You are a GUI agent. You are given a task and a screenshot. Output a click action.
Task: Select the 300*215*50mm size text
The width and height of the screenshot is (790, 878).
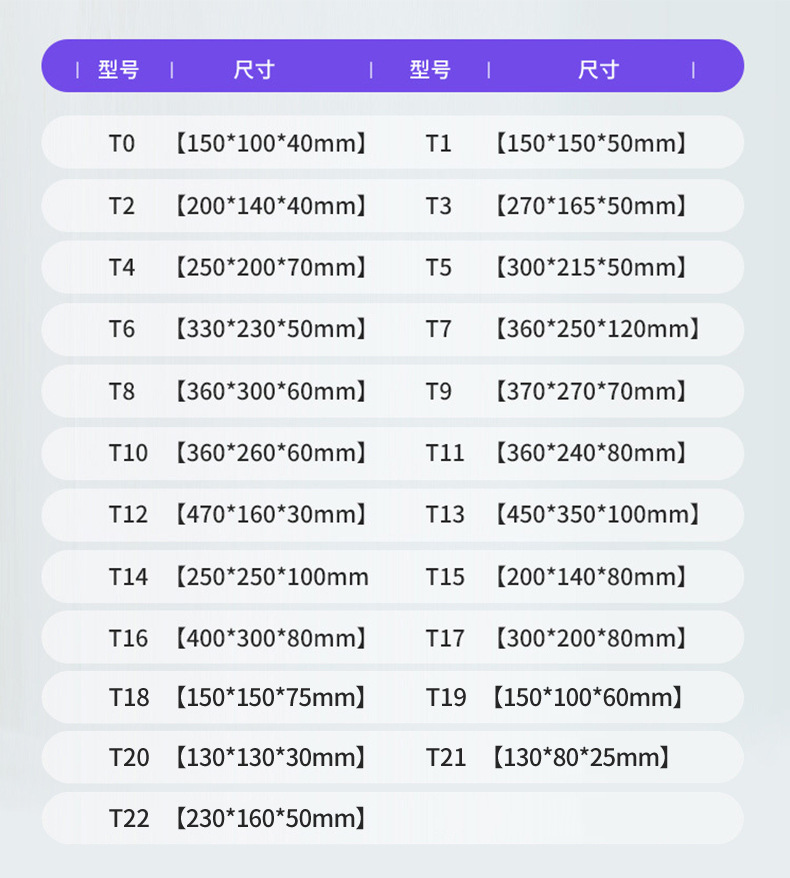pos(592,268)
